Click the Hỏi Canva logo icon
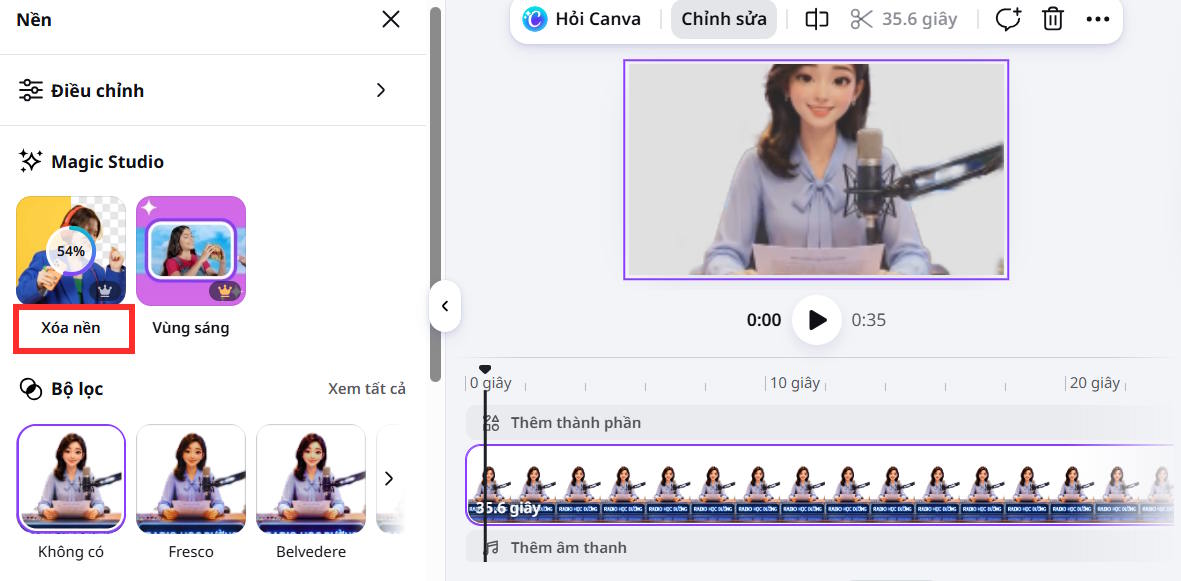The height and width of the screenshot is (581, 1181). (535, 19)
